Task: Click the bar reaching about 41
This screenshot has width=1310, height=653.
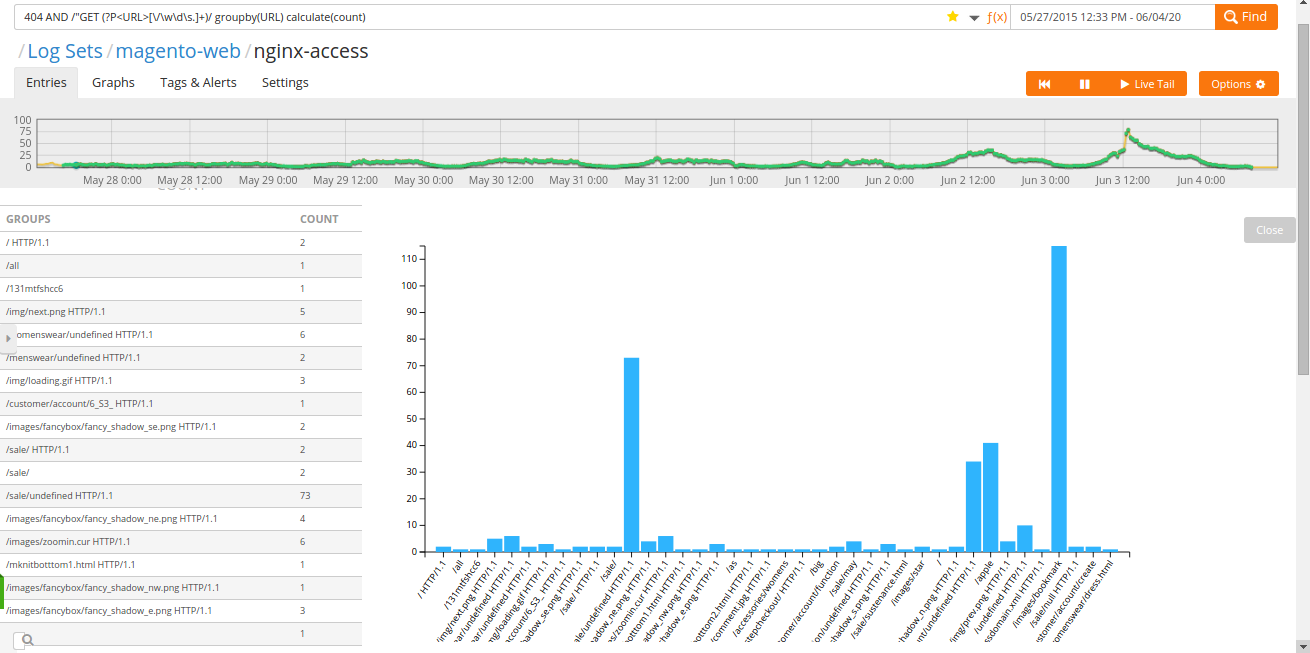Action: (x=991, y=497)
